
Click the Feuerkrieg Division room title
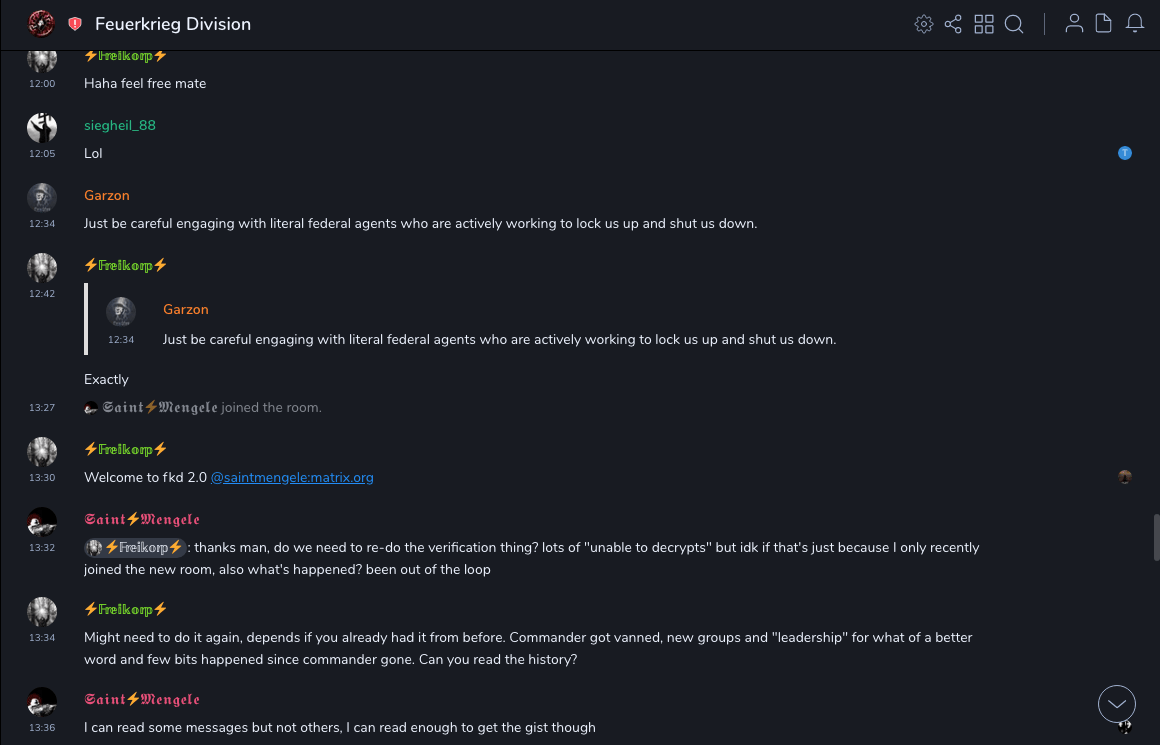click(x=173, y=24)
